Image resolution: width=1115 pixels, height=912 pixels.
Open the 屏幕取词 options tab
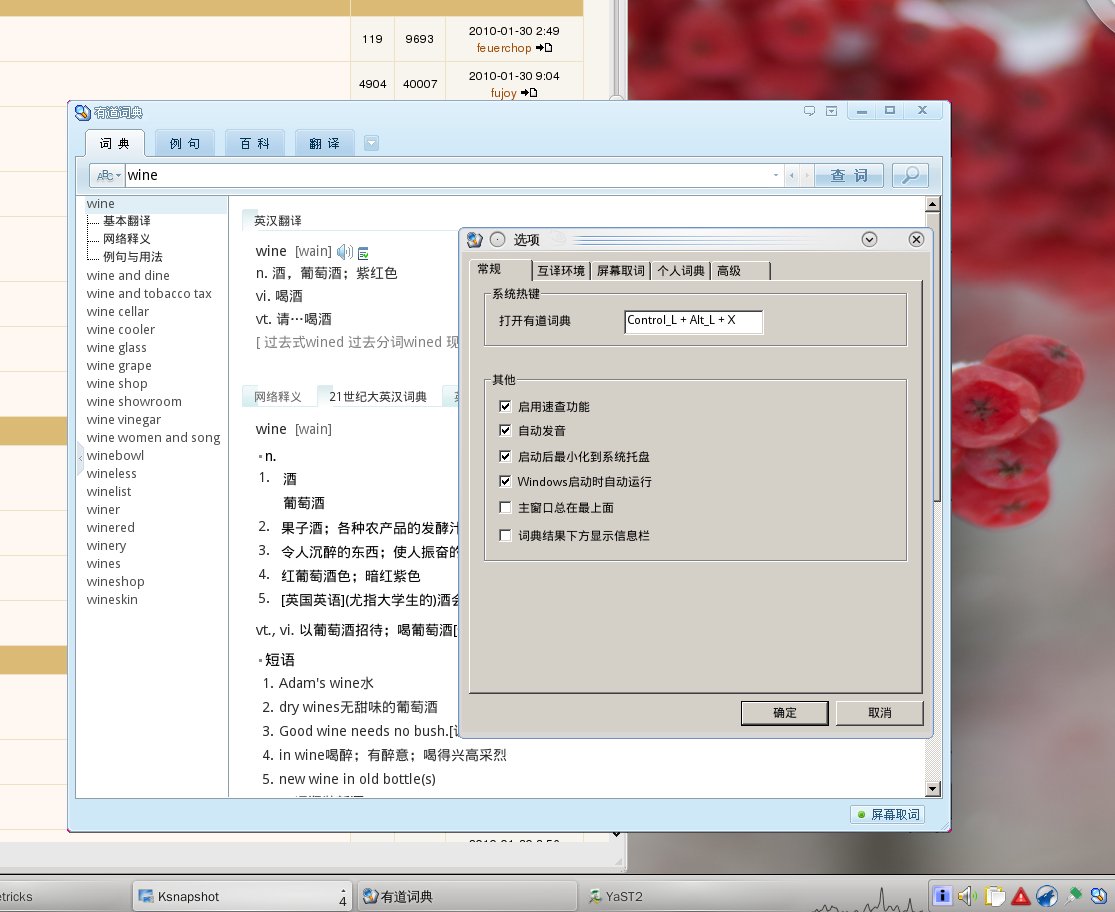point(621,271)
